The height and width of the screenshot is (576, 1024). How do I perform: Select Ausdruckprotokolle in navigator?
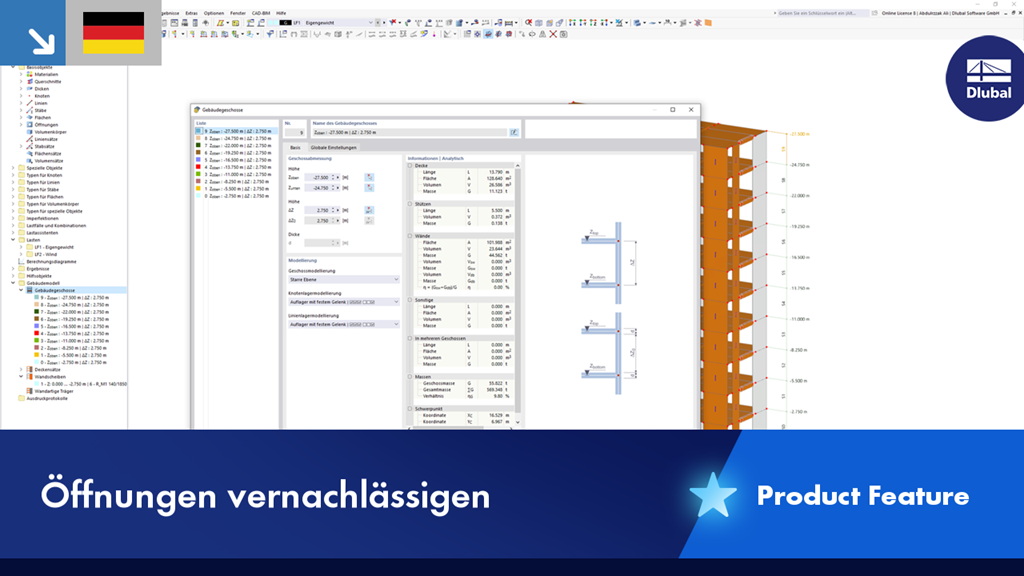tap(47, 398)
